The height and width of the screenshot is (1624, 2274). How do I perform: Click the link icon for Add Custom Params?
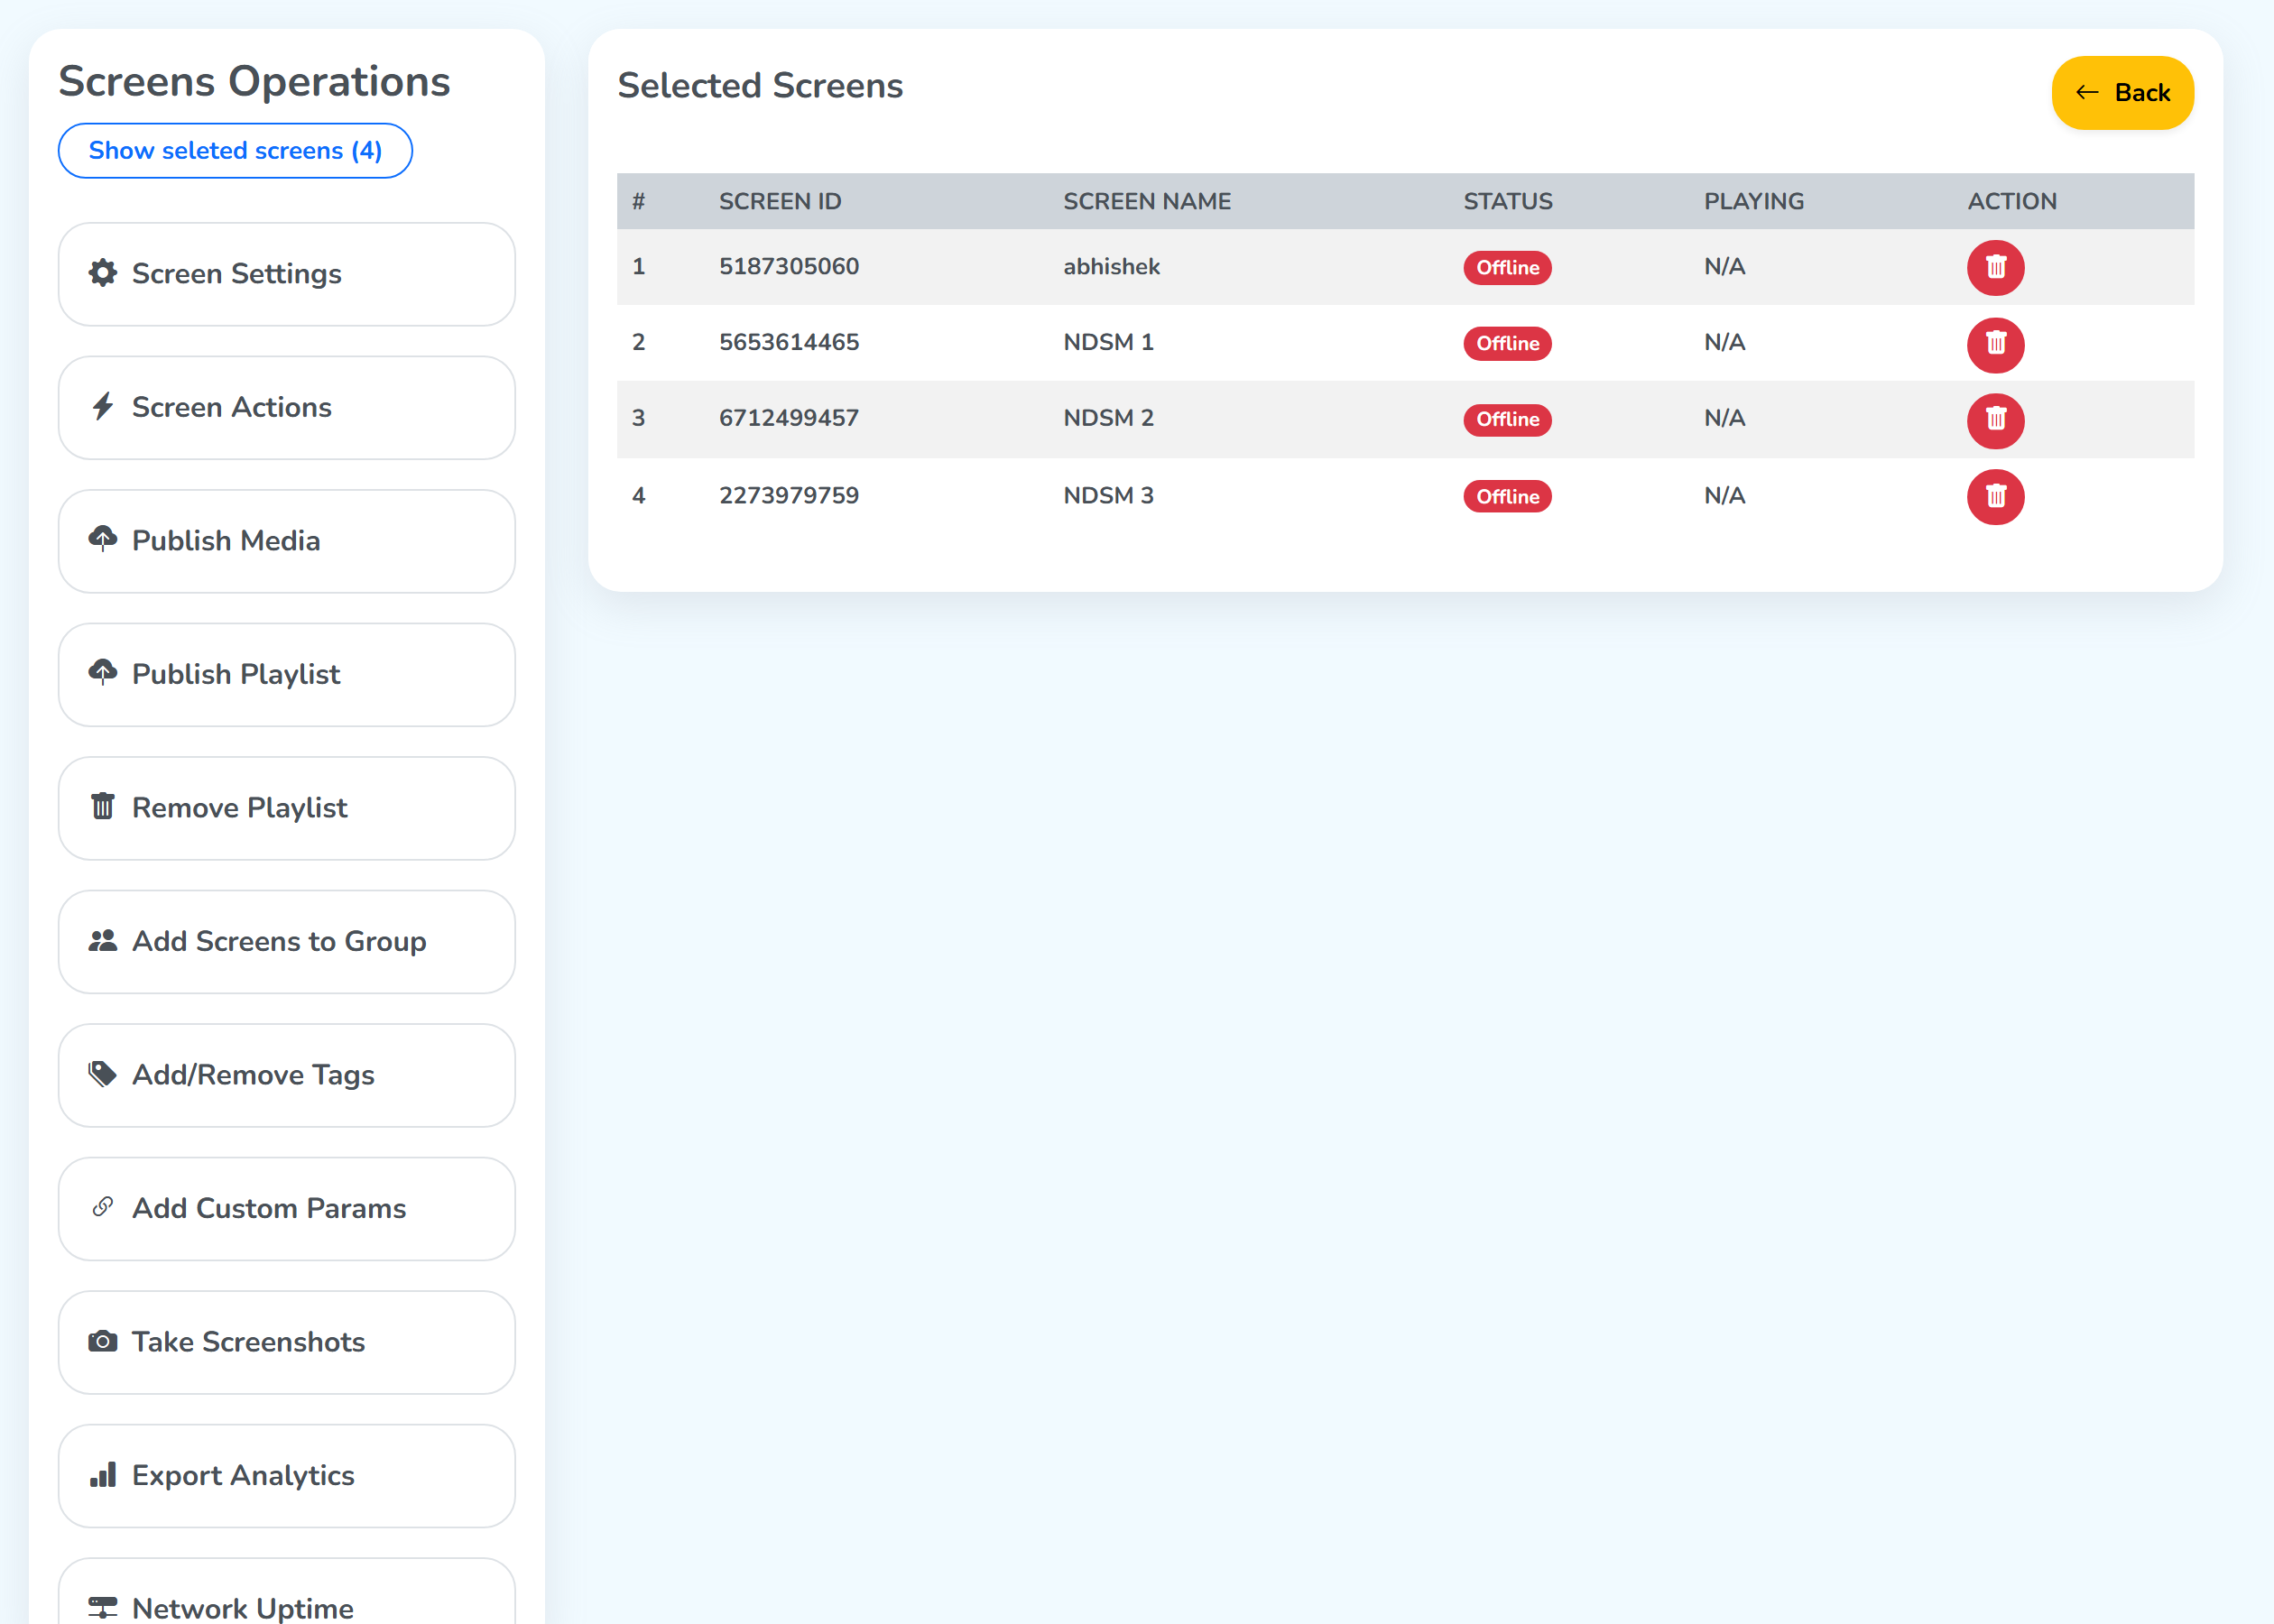tap(103, 1207)
